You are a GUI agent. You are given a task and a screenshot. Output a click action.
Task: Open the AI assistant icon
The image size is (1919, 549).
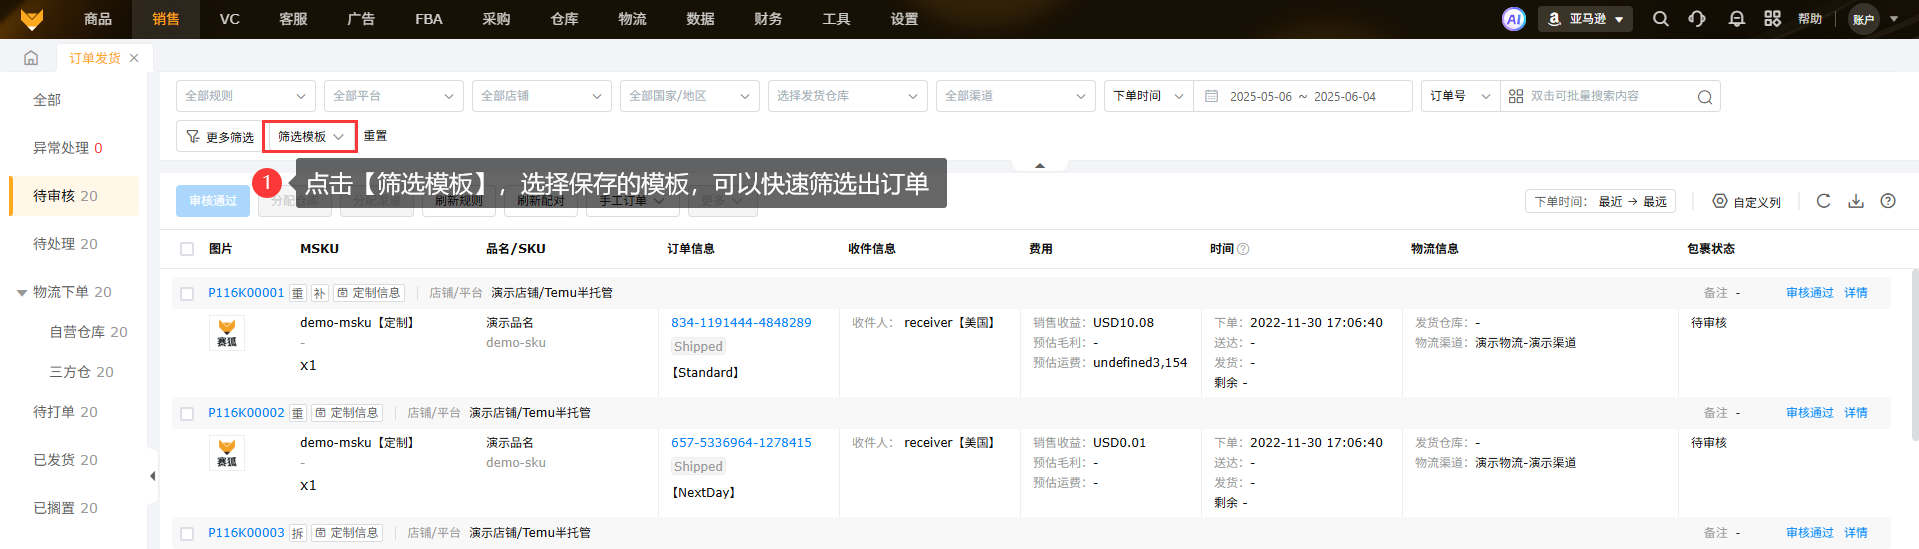click(1514, 19)
